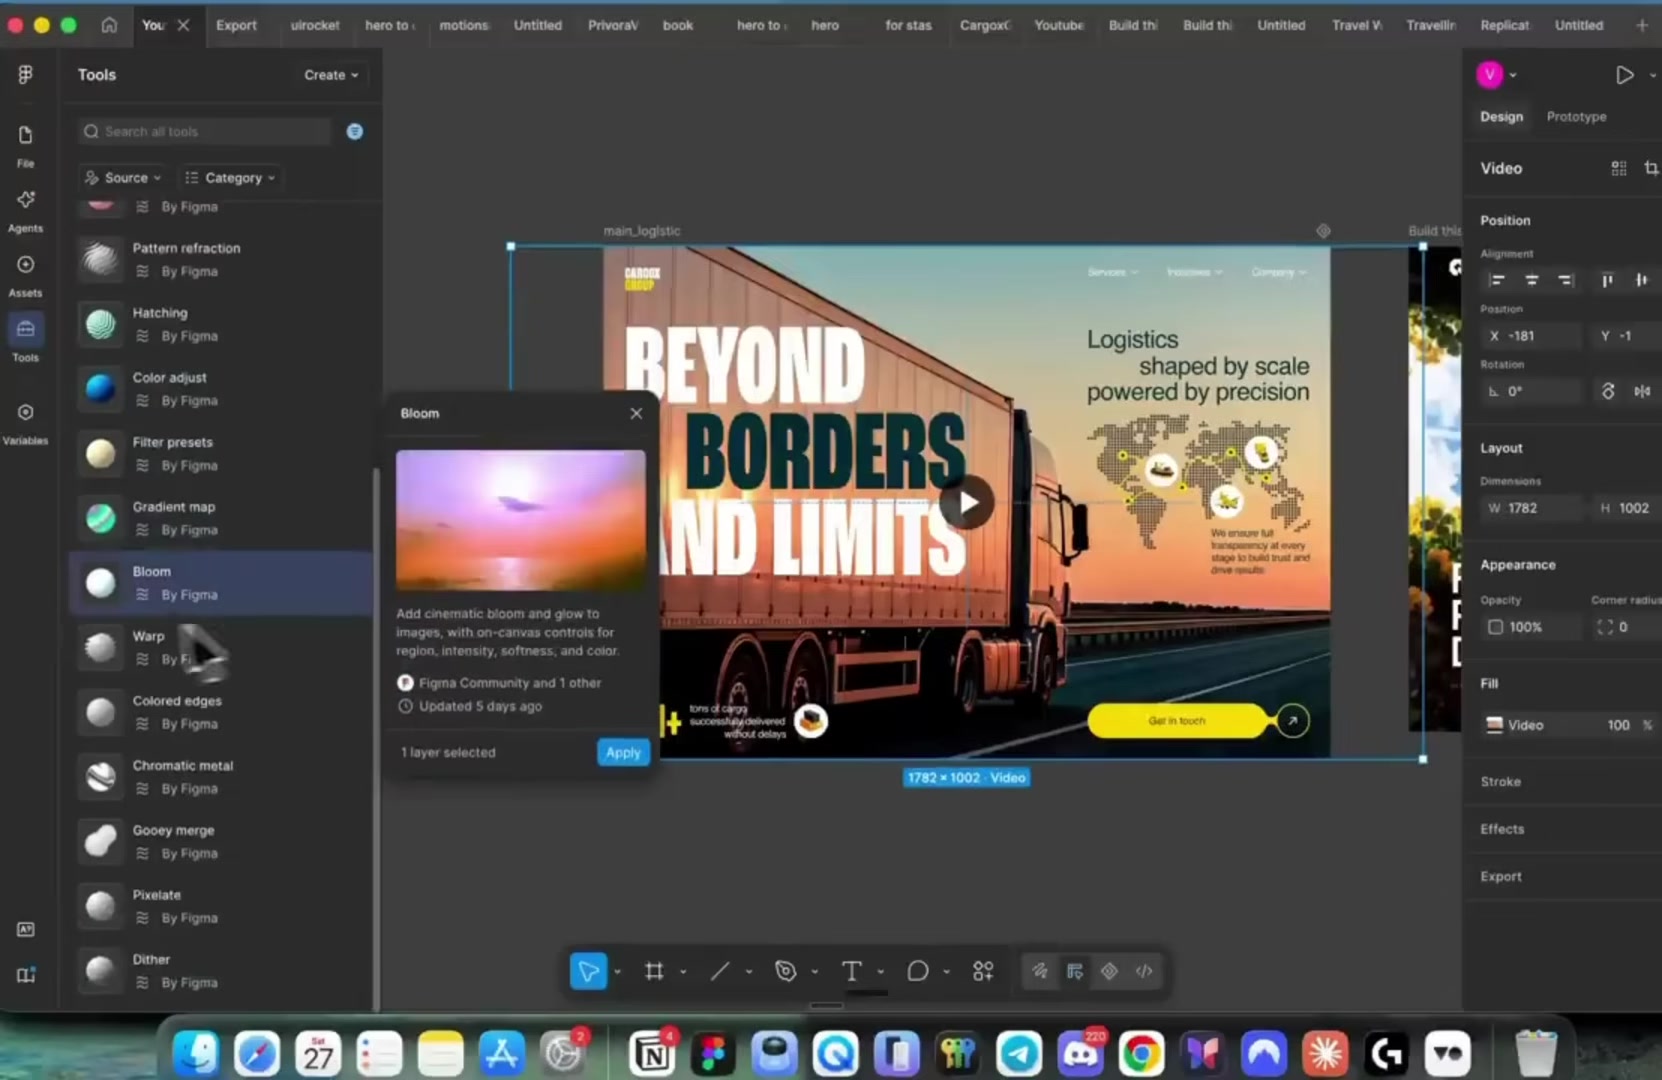
Task: Select the Line tool in bottom toolbar
Action: [x=720, y=971]
